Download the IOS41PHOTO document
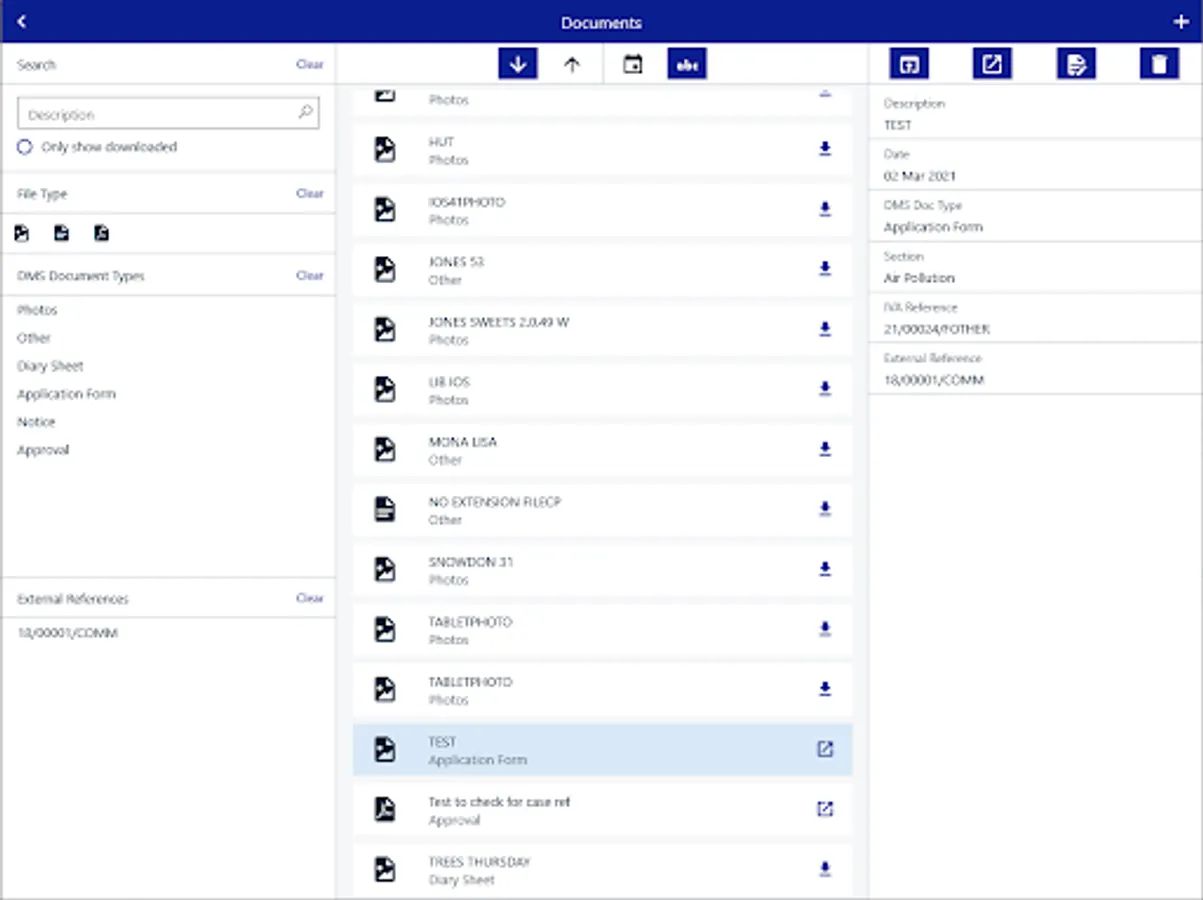 tap(825, 209)
